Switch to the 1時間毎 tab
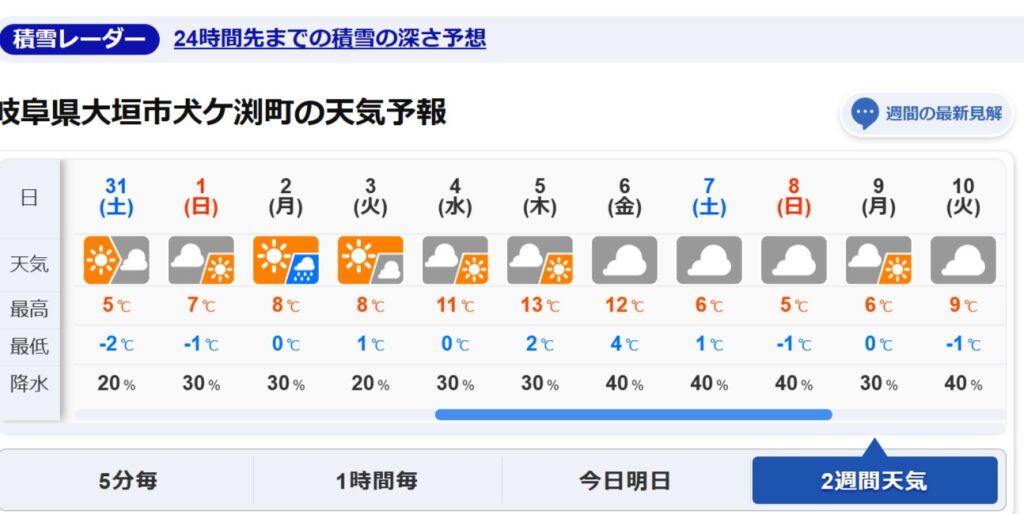Screen dimensions: 1024x514 coord(377,481)
